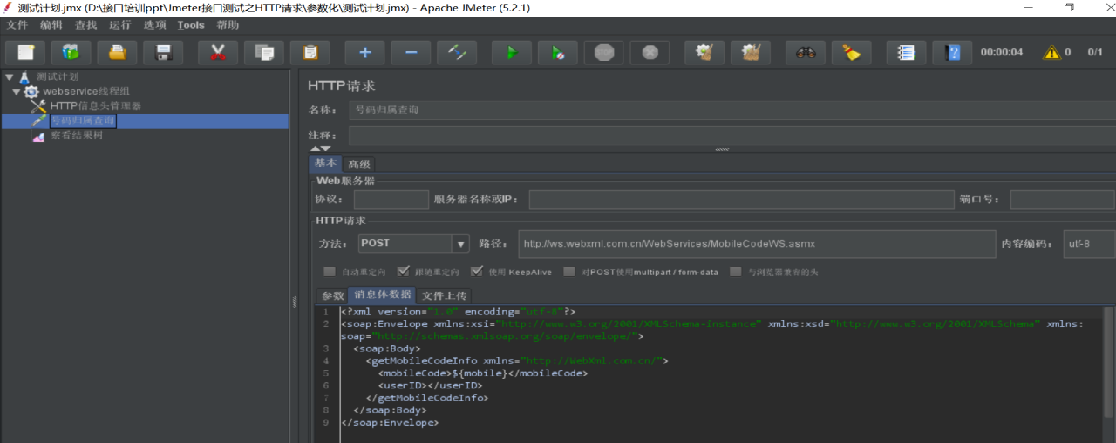Click the server name or IP field
This screenshot has height=443, width=1116.
741,199
